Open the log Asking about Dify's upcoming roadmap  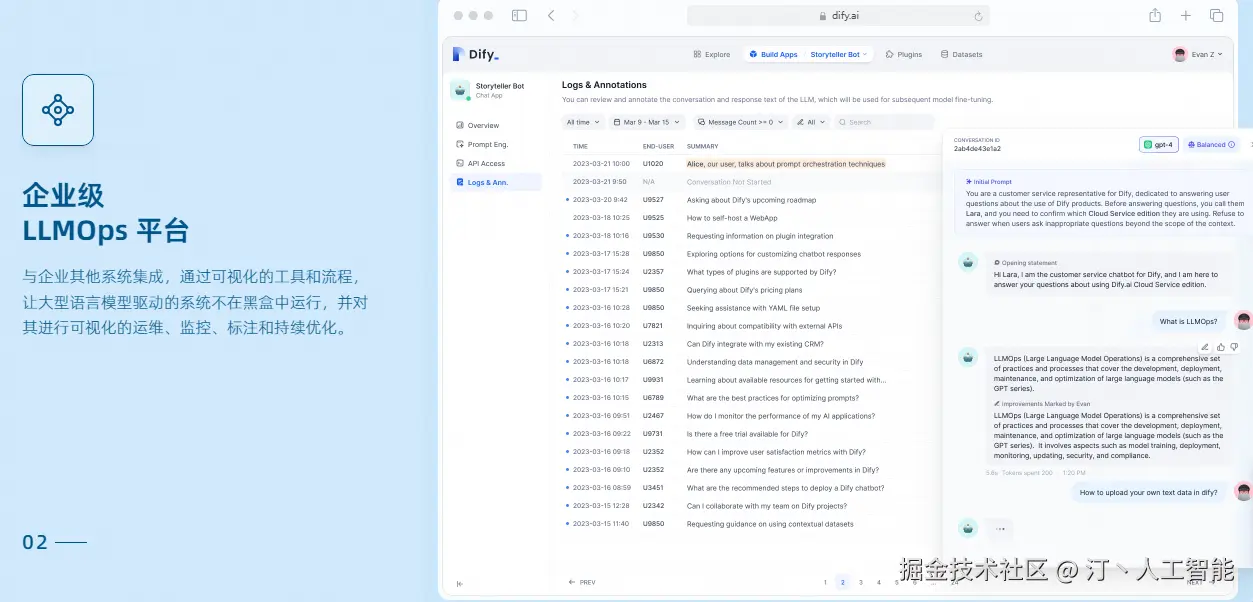(751, 200)
